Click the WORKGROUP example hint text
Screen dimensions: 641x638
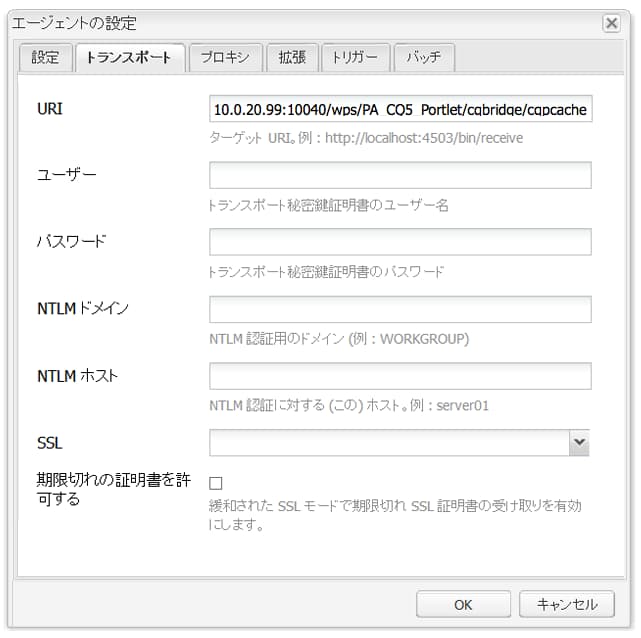click(339, 339)
